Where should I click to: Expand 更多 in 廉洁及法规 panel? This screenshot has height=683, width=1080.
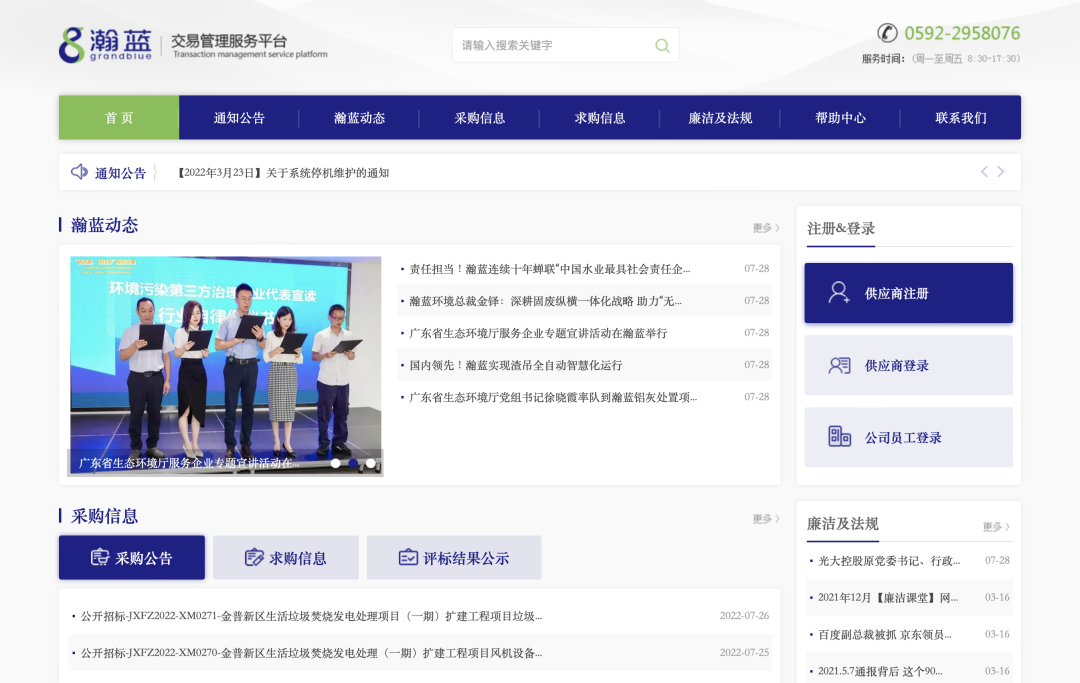click(995, 527)
